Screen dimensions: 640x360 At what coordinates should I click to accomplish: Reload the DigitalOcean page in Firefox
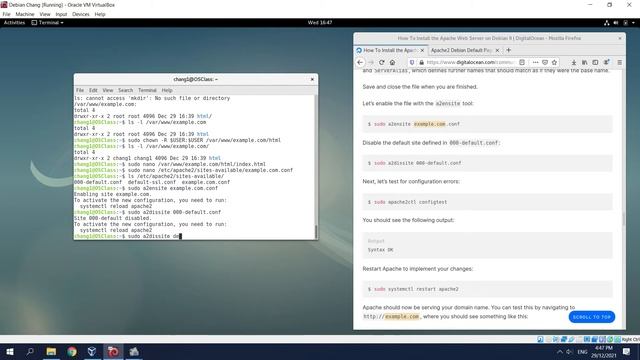382,62
